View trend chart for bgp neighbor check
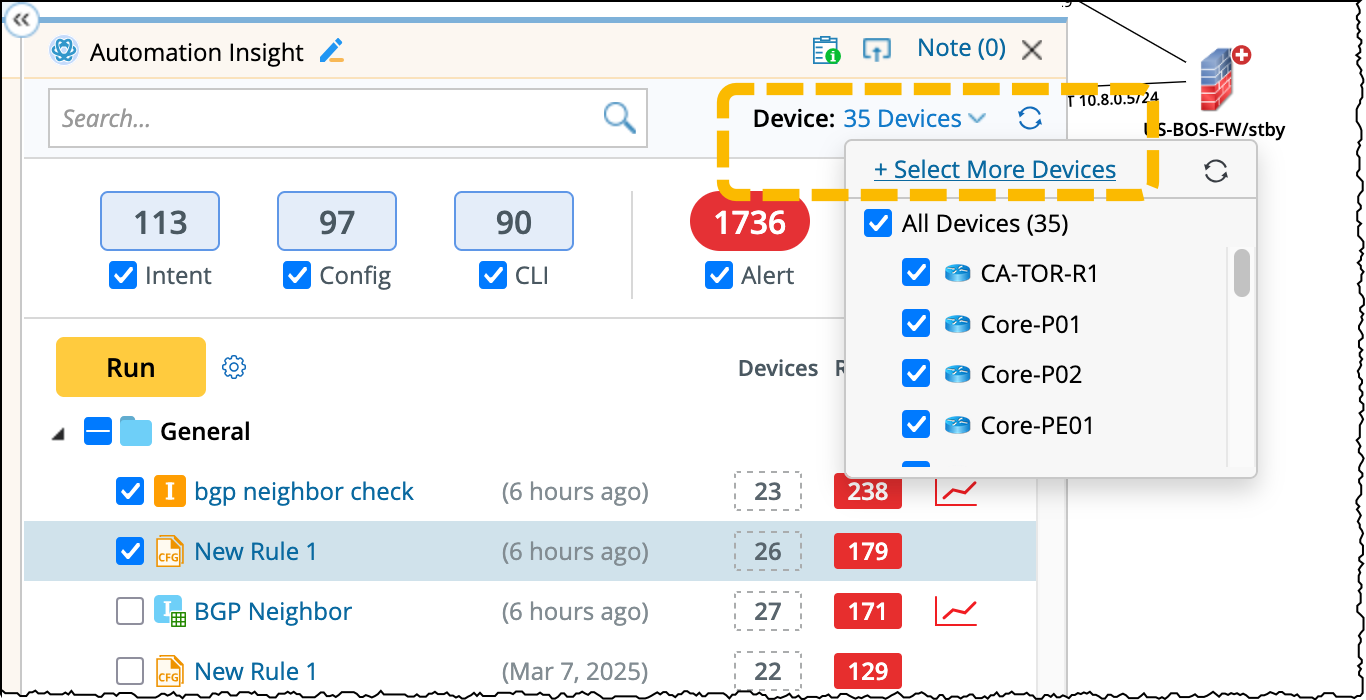This screenshot has width=1366, height=700. pos(955,492)
